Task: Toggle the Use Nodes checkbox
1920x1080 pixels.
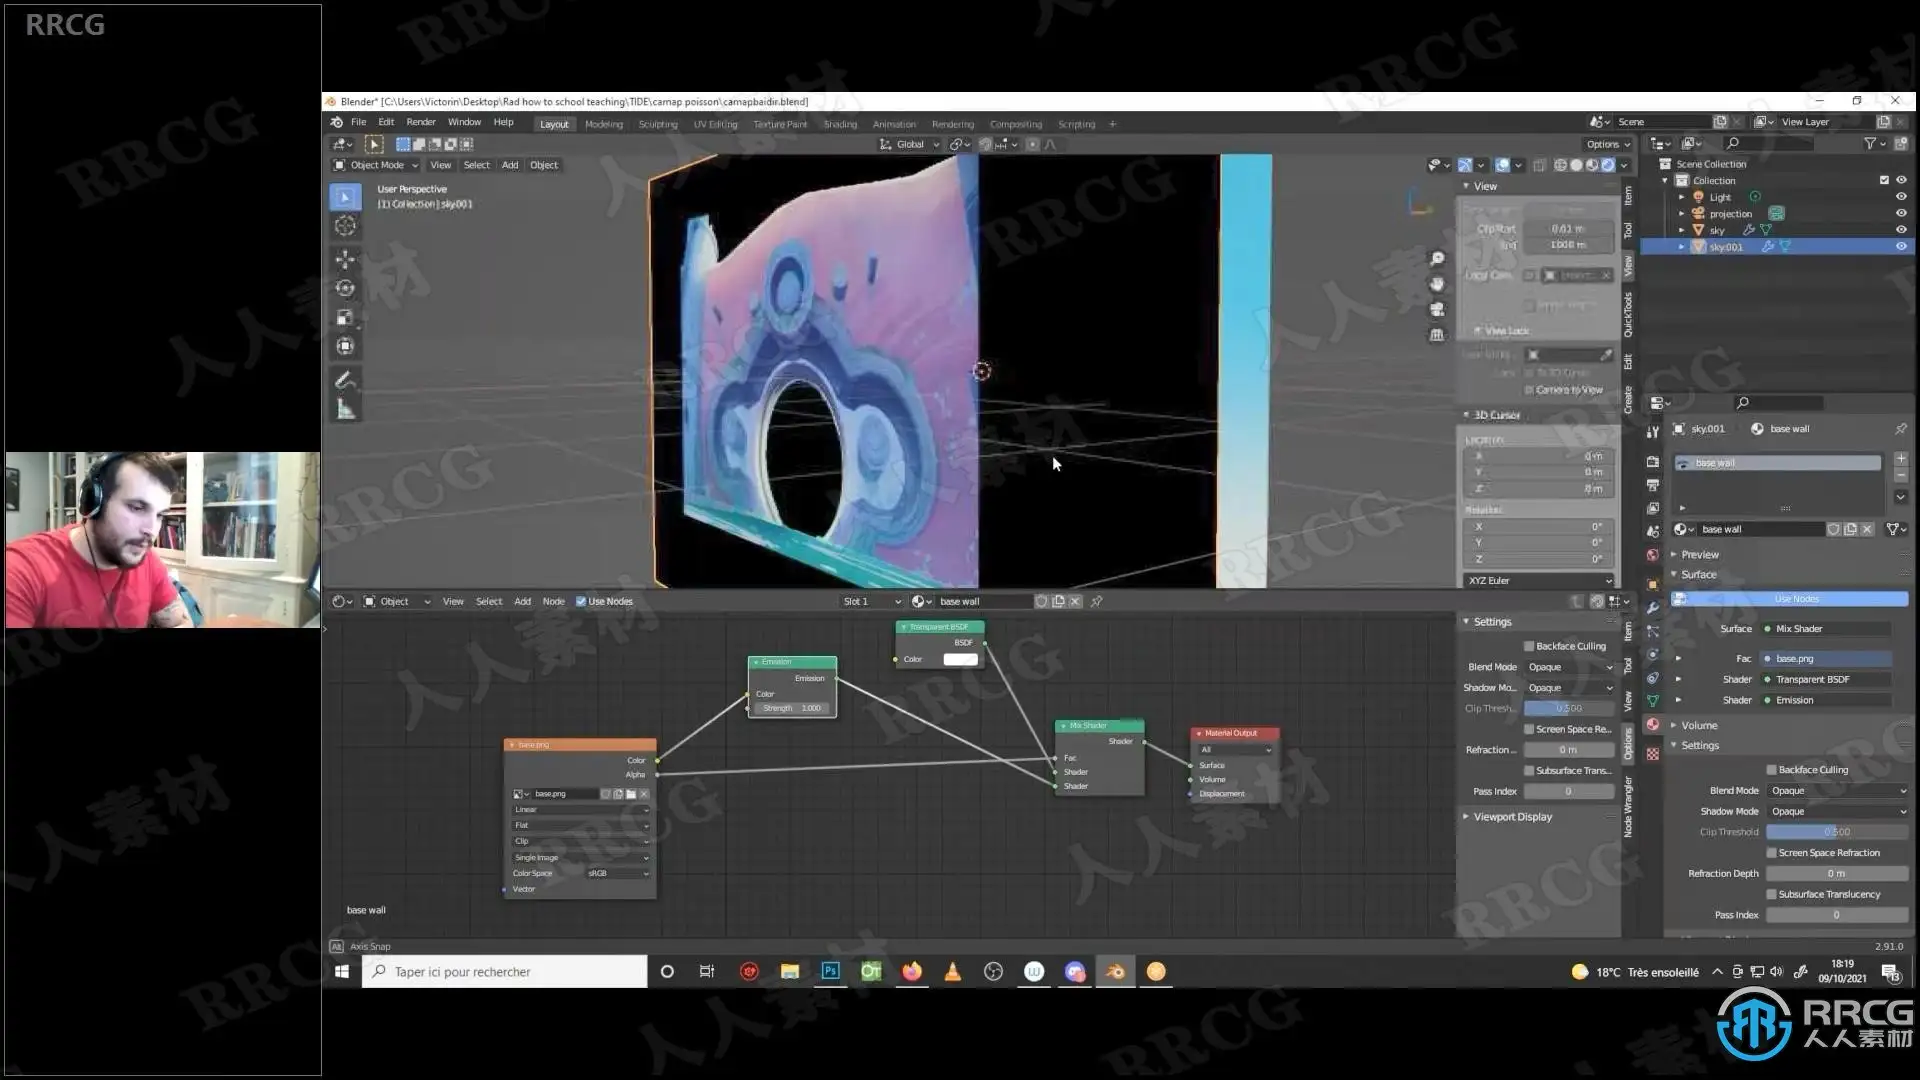Action: [581, 601]
